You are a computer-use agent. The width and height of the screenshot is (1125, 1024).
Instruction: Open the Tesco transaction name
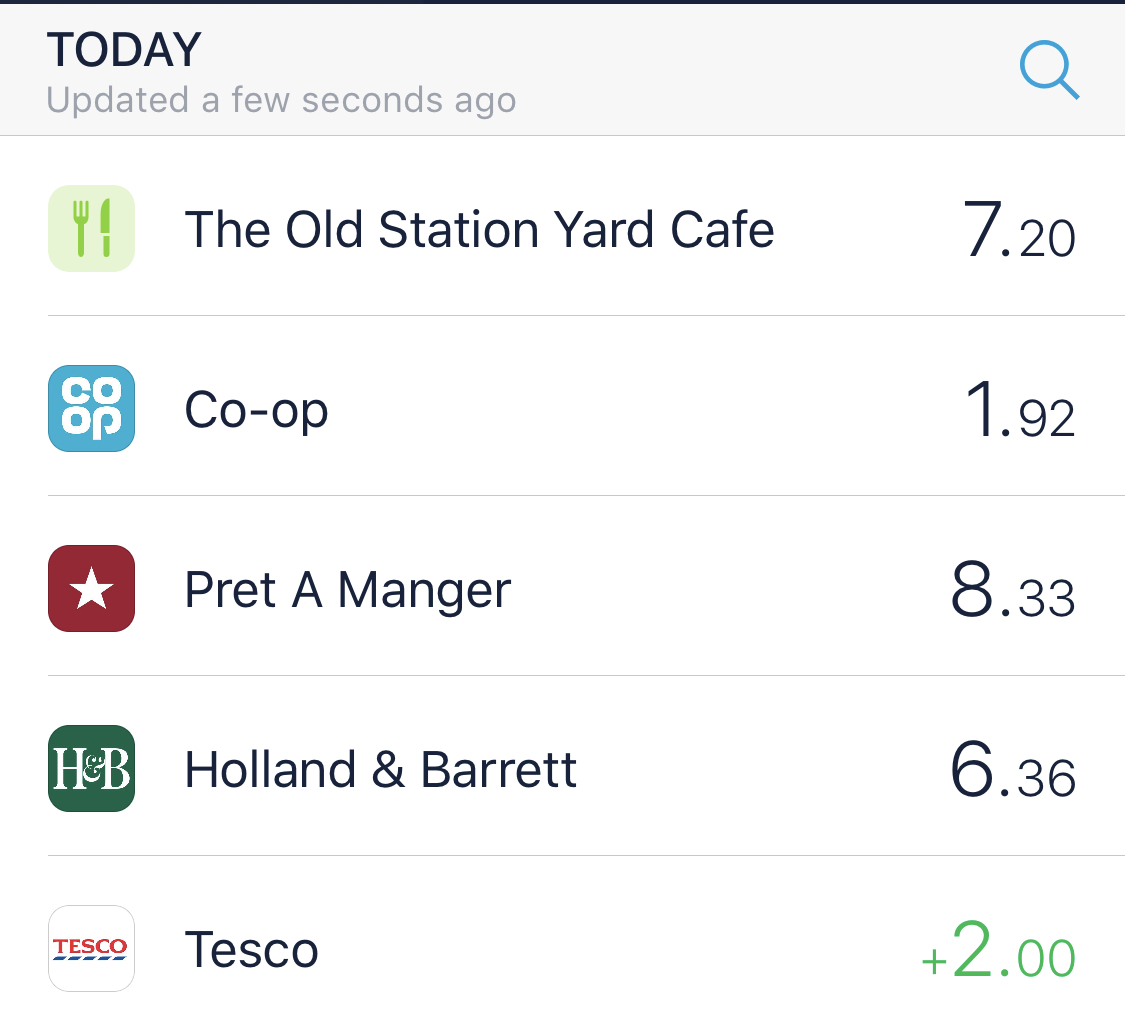(x=251, y=950)
